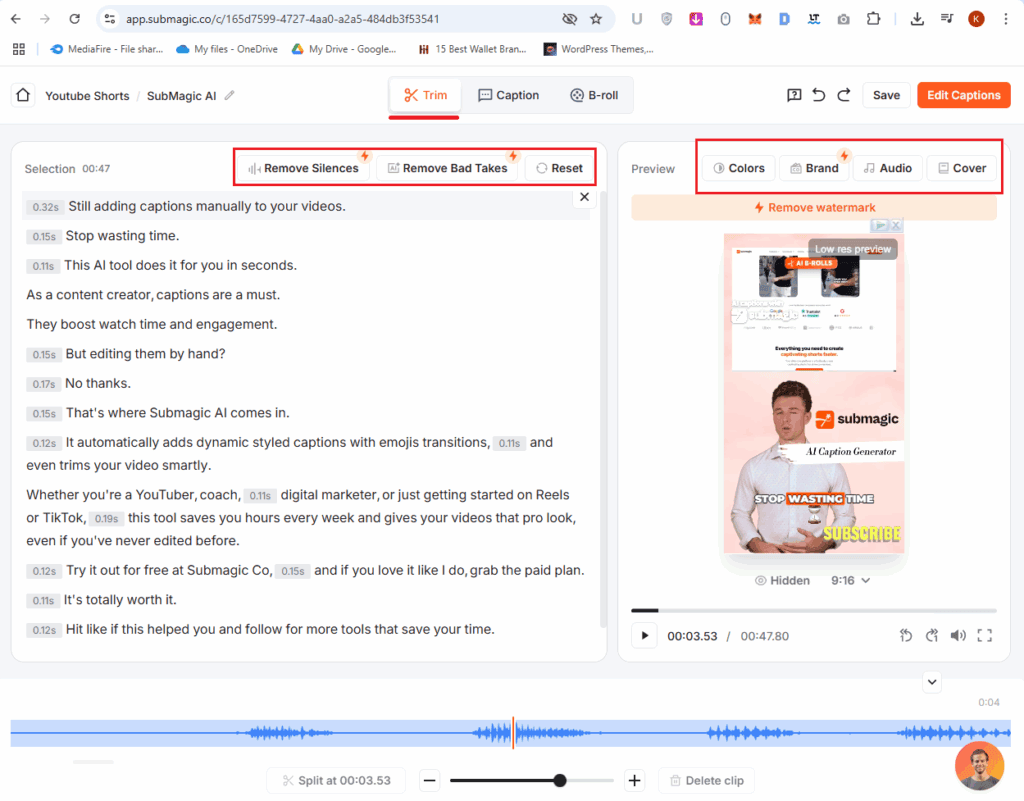1024x801 pixels.
Task: Click the Save button
Action: point(886,95)
